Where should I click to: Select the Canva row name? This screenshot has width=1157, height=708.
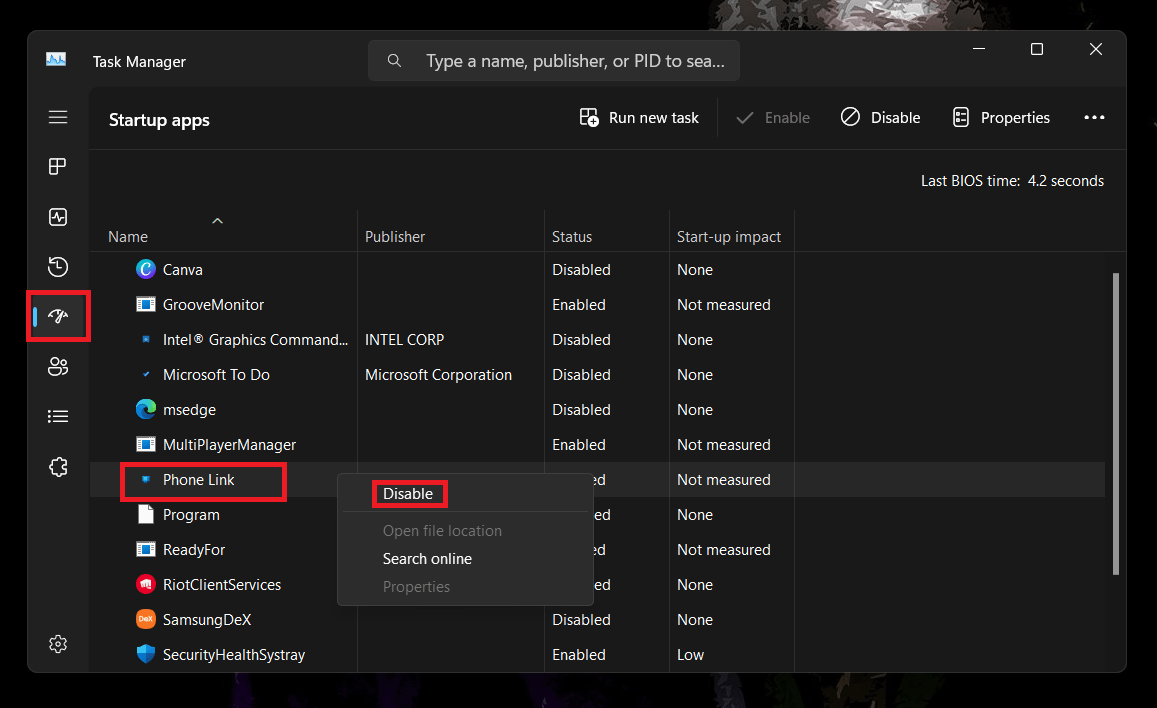182,269
